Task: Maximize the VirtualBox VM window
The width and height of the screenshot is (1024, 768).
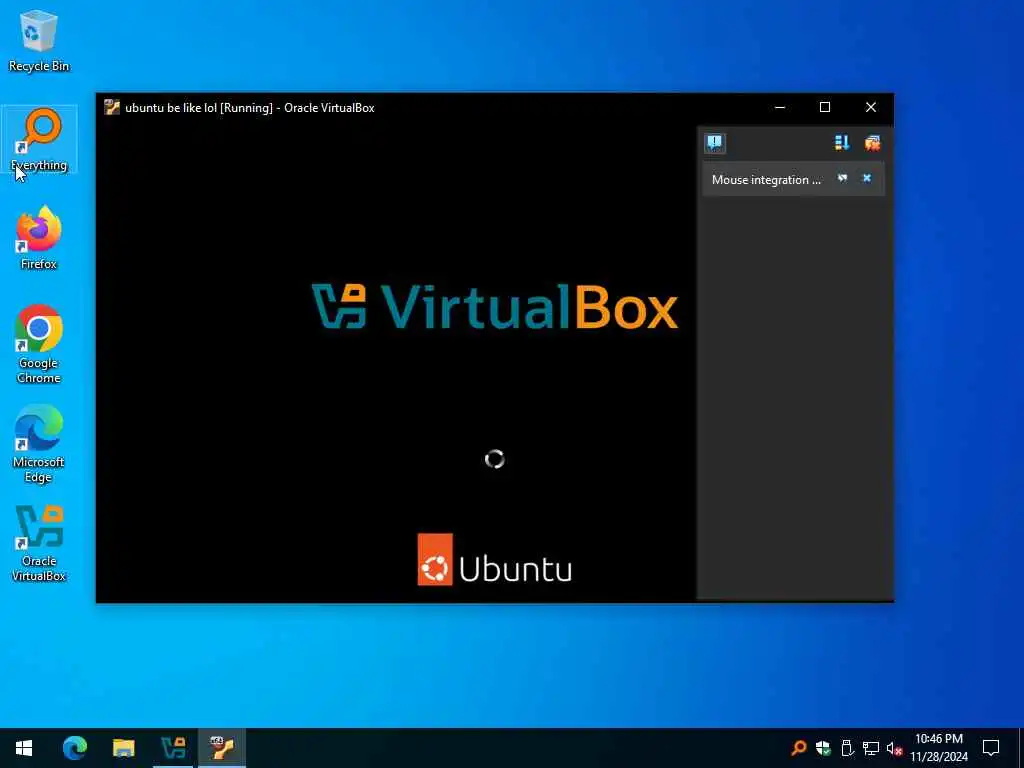Action: coord(825,107)
